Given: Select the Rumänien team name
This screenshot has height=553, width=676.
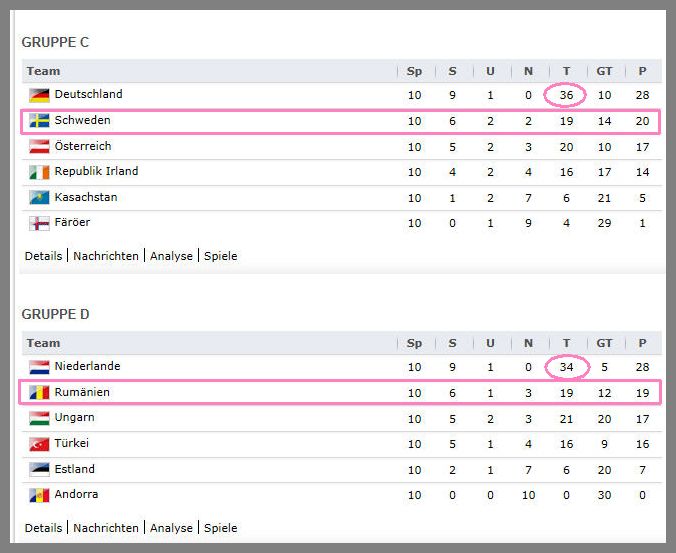Looking at the screenshot, I should [x=82, y=392].
